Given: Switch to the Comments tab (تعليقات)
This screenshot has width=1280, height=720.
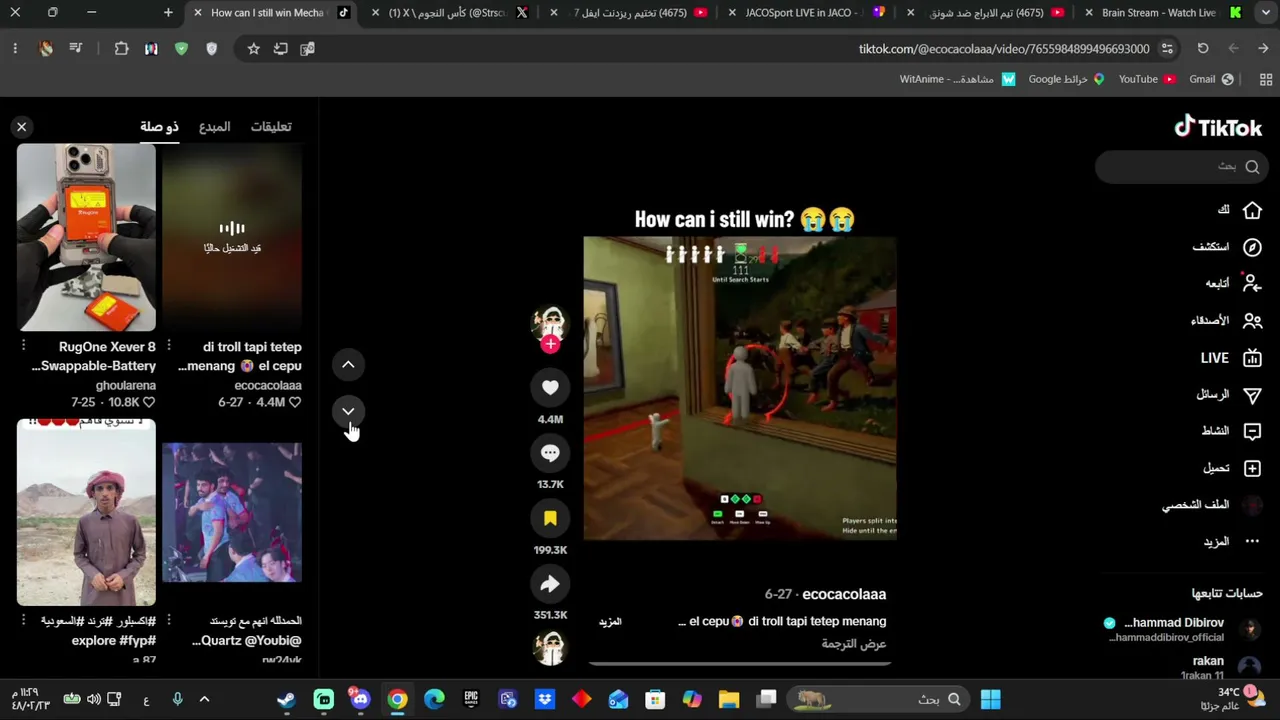Looking at the screenshot, I should [x=271, y=127].
